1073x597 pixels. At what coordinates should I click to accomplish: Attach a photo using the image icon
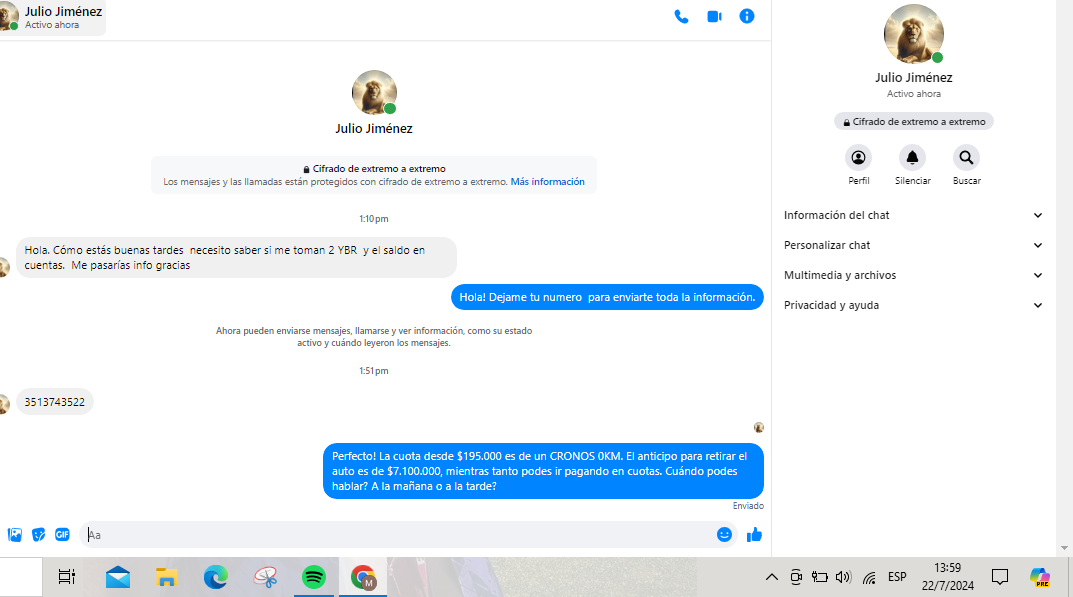click(x=15, y=535)
